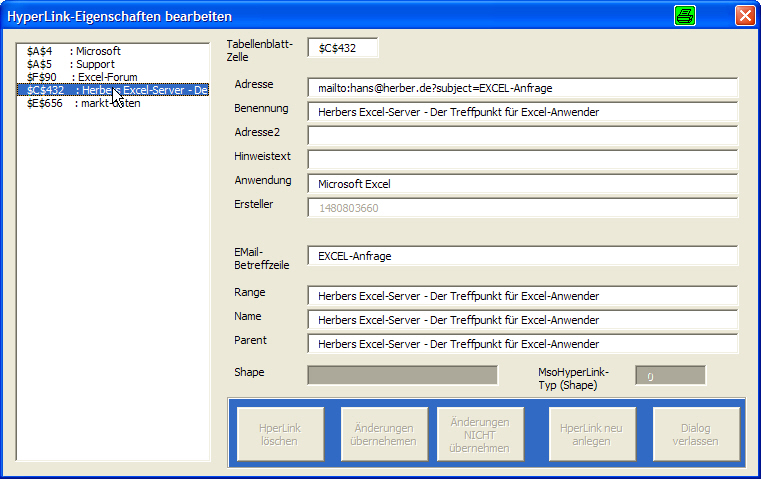Click the Anwendung field showing Microsoft Excel
761x479 pixels.
tap(522, 184)
